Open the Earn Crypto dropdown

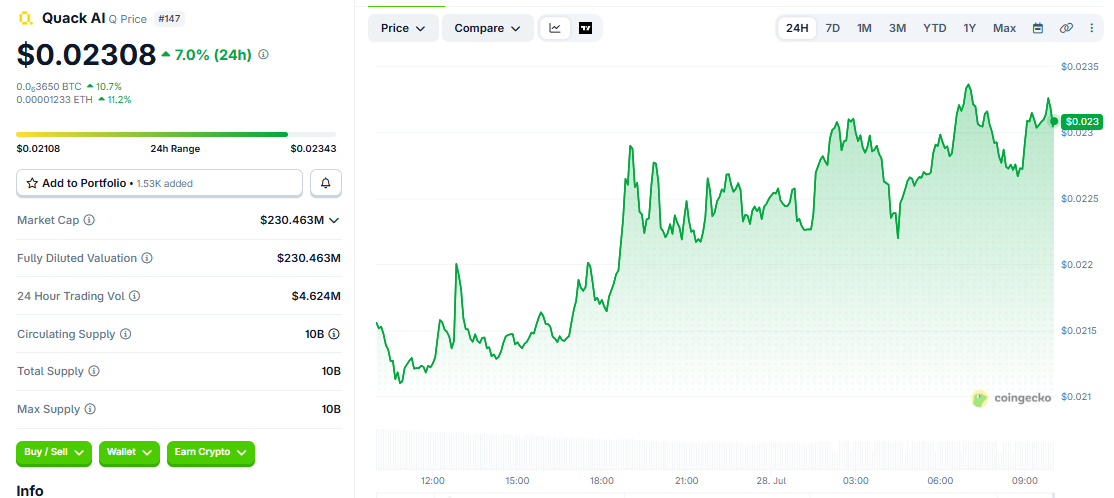(211, 453)
